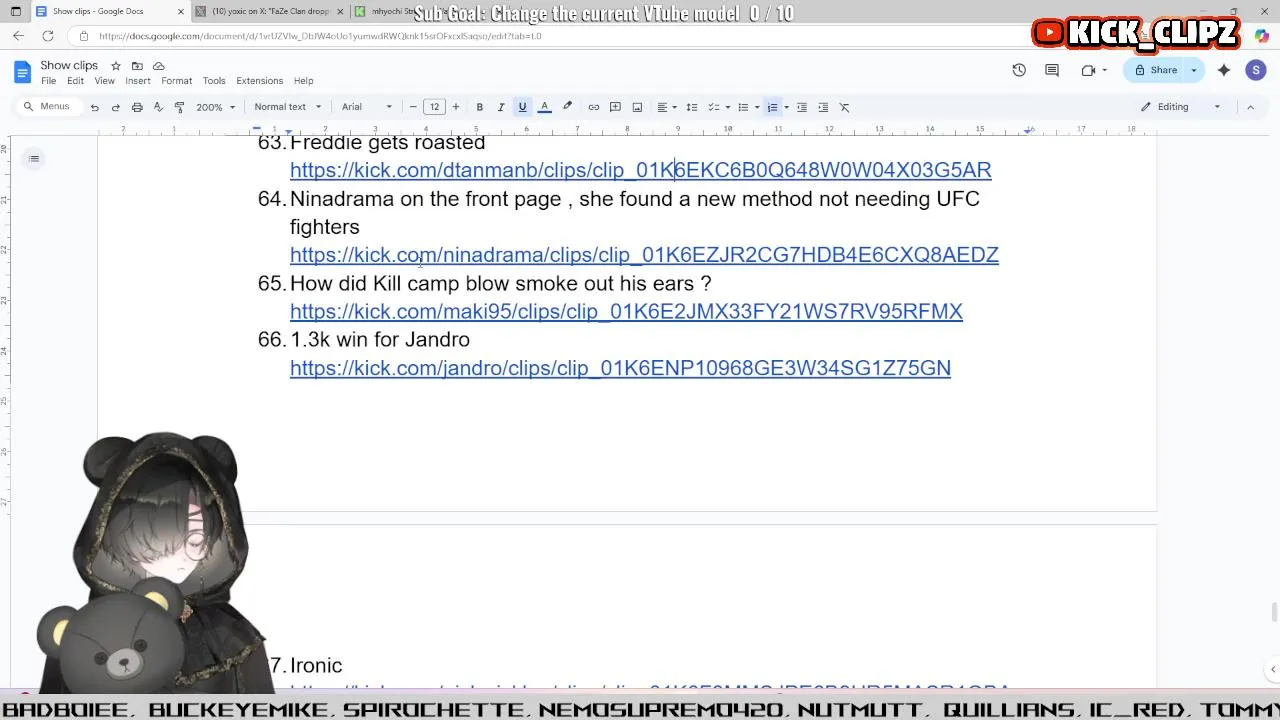
Task: Go back in browser history
Action: point(18,36)
